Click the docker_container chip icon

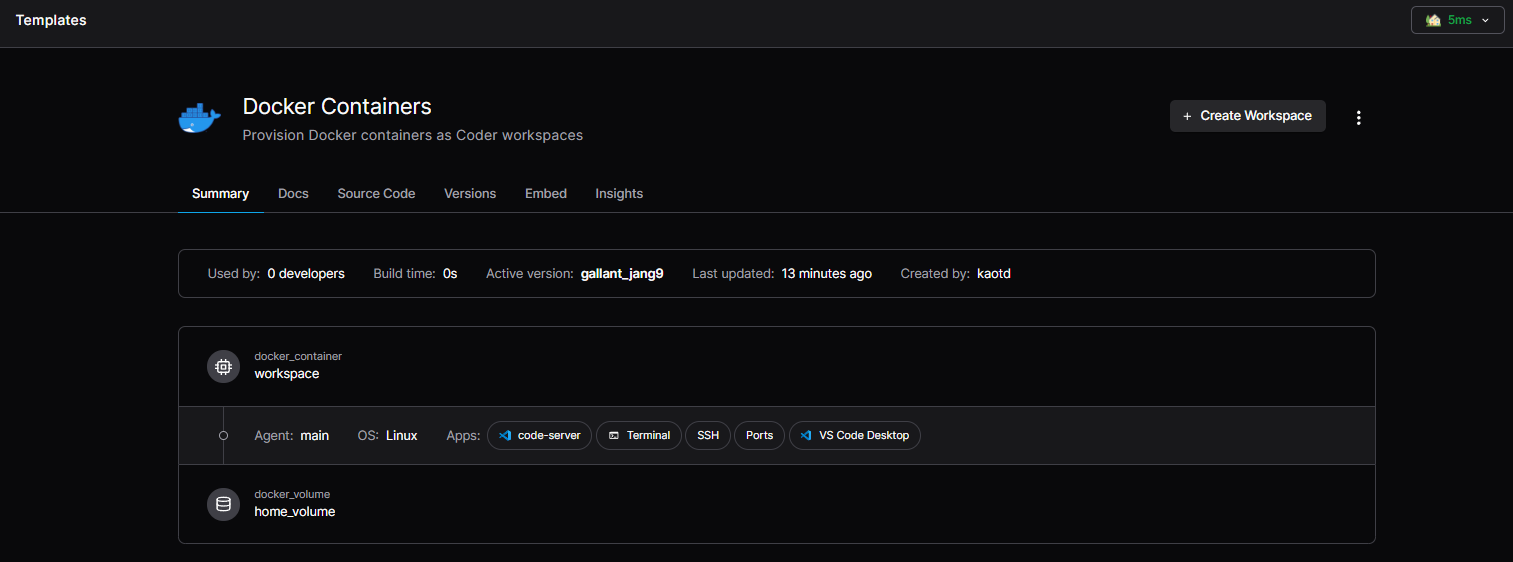(x=223, y=366)
